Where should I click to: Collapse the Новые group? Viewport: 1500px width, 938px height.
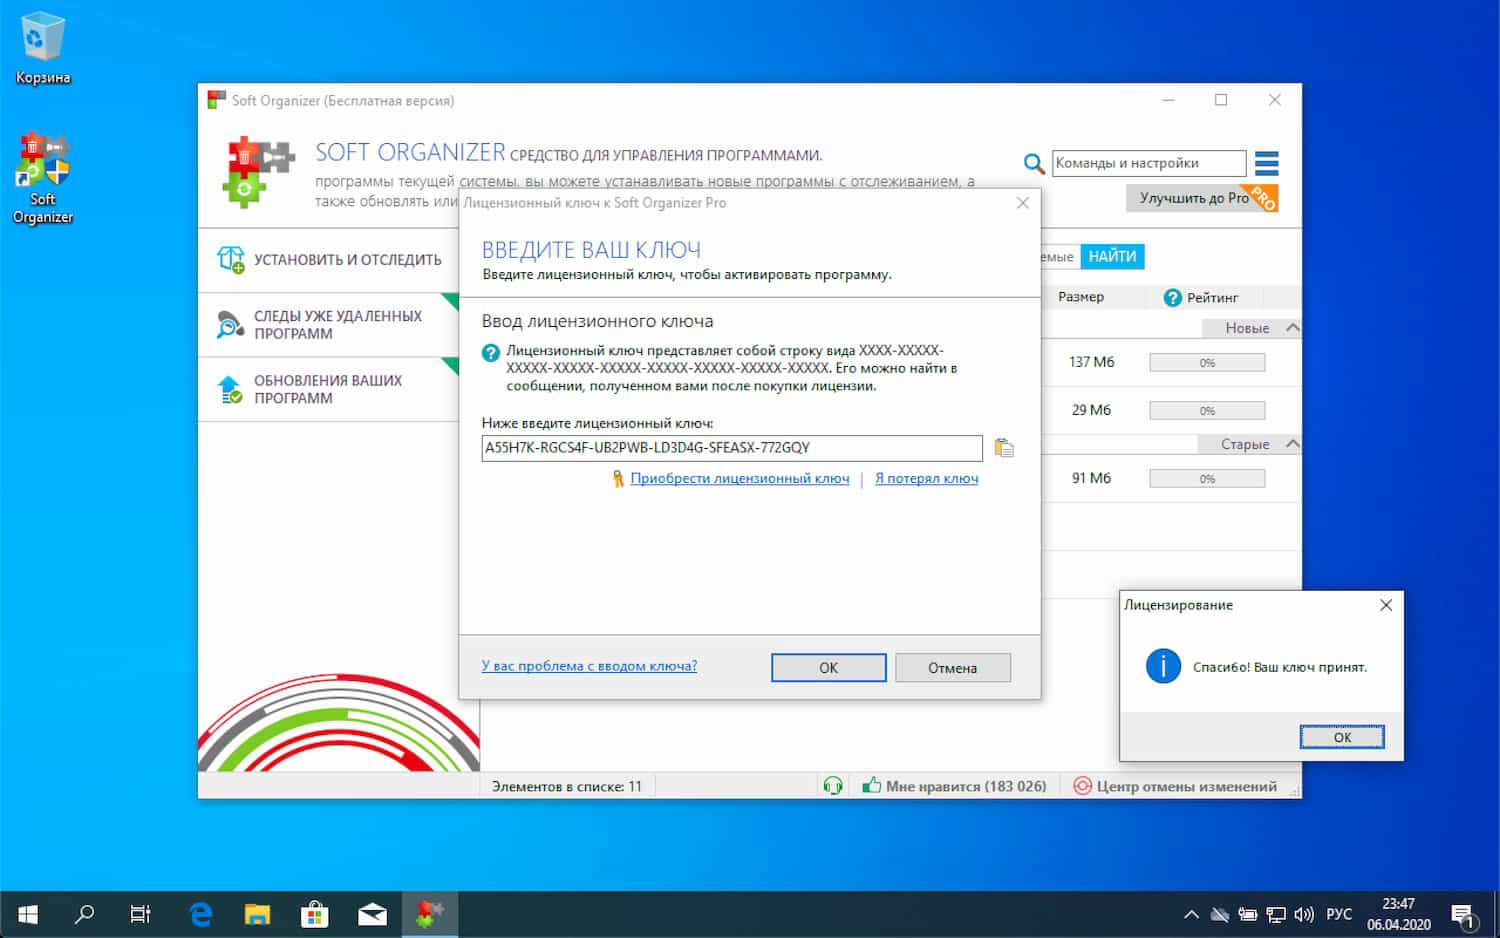(1292, 328)
